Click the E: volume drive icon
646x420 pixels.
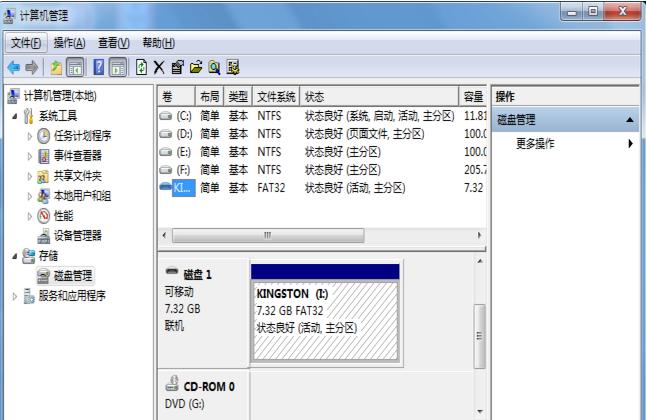[x=166, y=152]
